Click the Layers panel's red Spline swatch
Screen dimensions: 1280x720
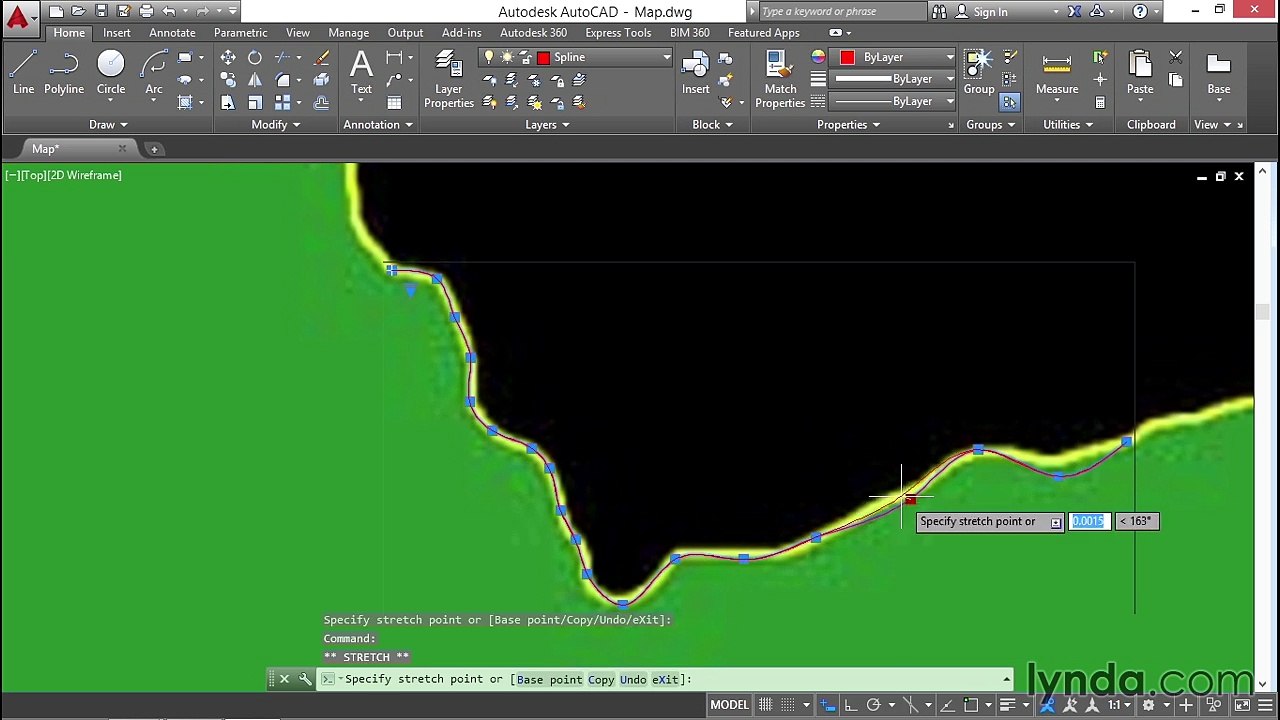[x=543, y=57]
